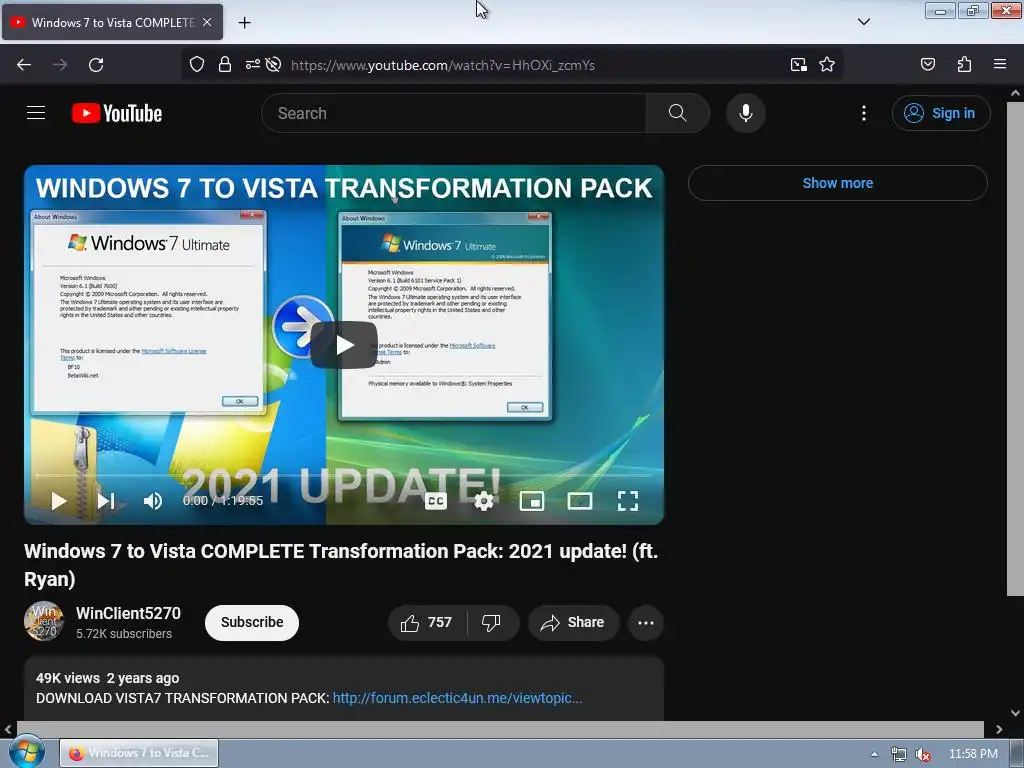
Task: Click the vertical page scrollbar
Action: pyautogui.click(x=1015, y=348)
